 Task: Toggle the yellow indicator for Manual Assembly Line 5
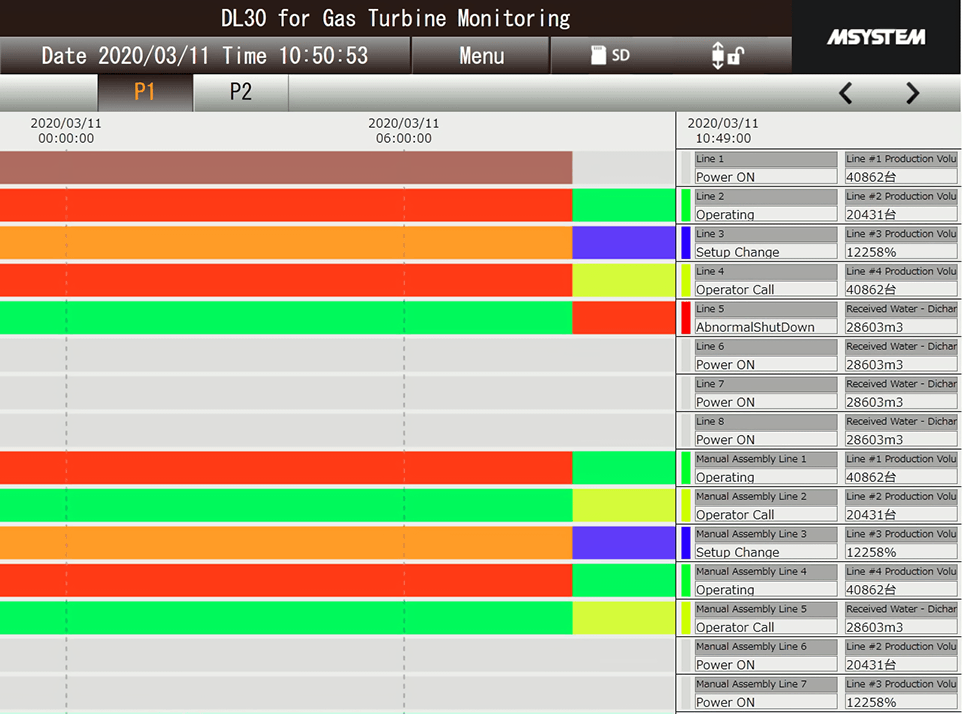coord(685,617)
